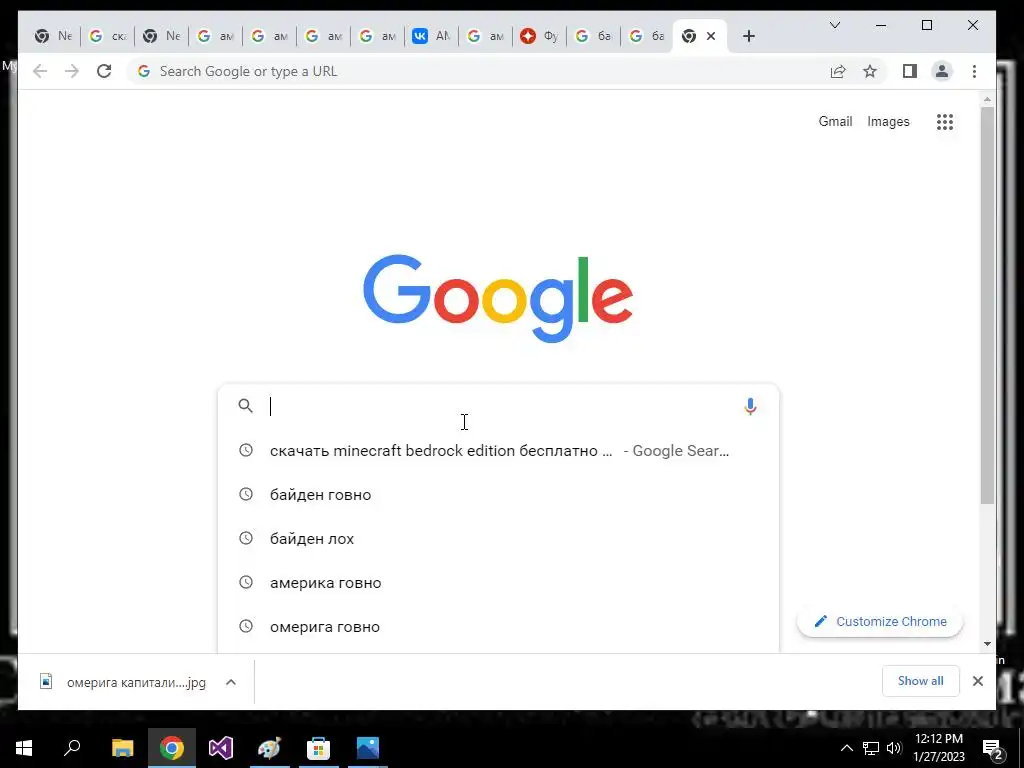
Task: Switch to the VK tab
Action: pos(431,37)
